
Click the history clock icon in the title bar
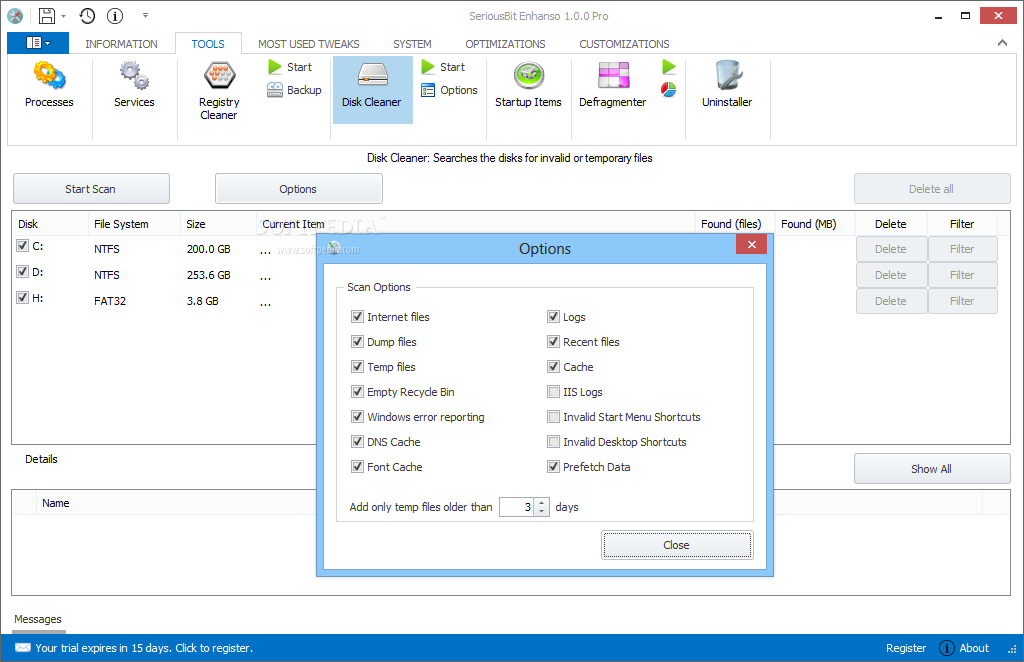tap(88, 16)
